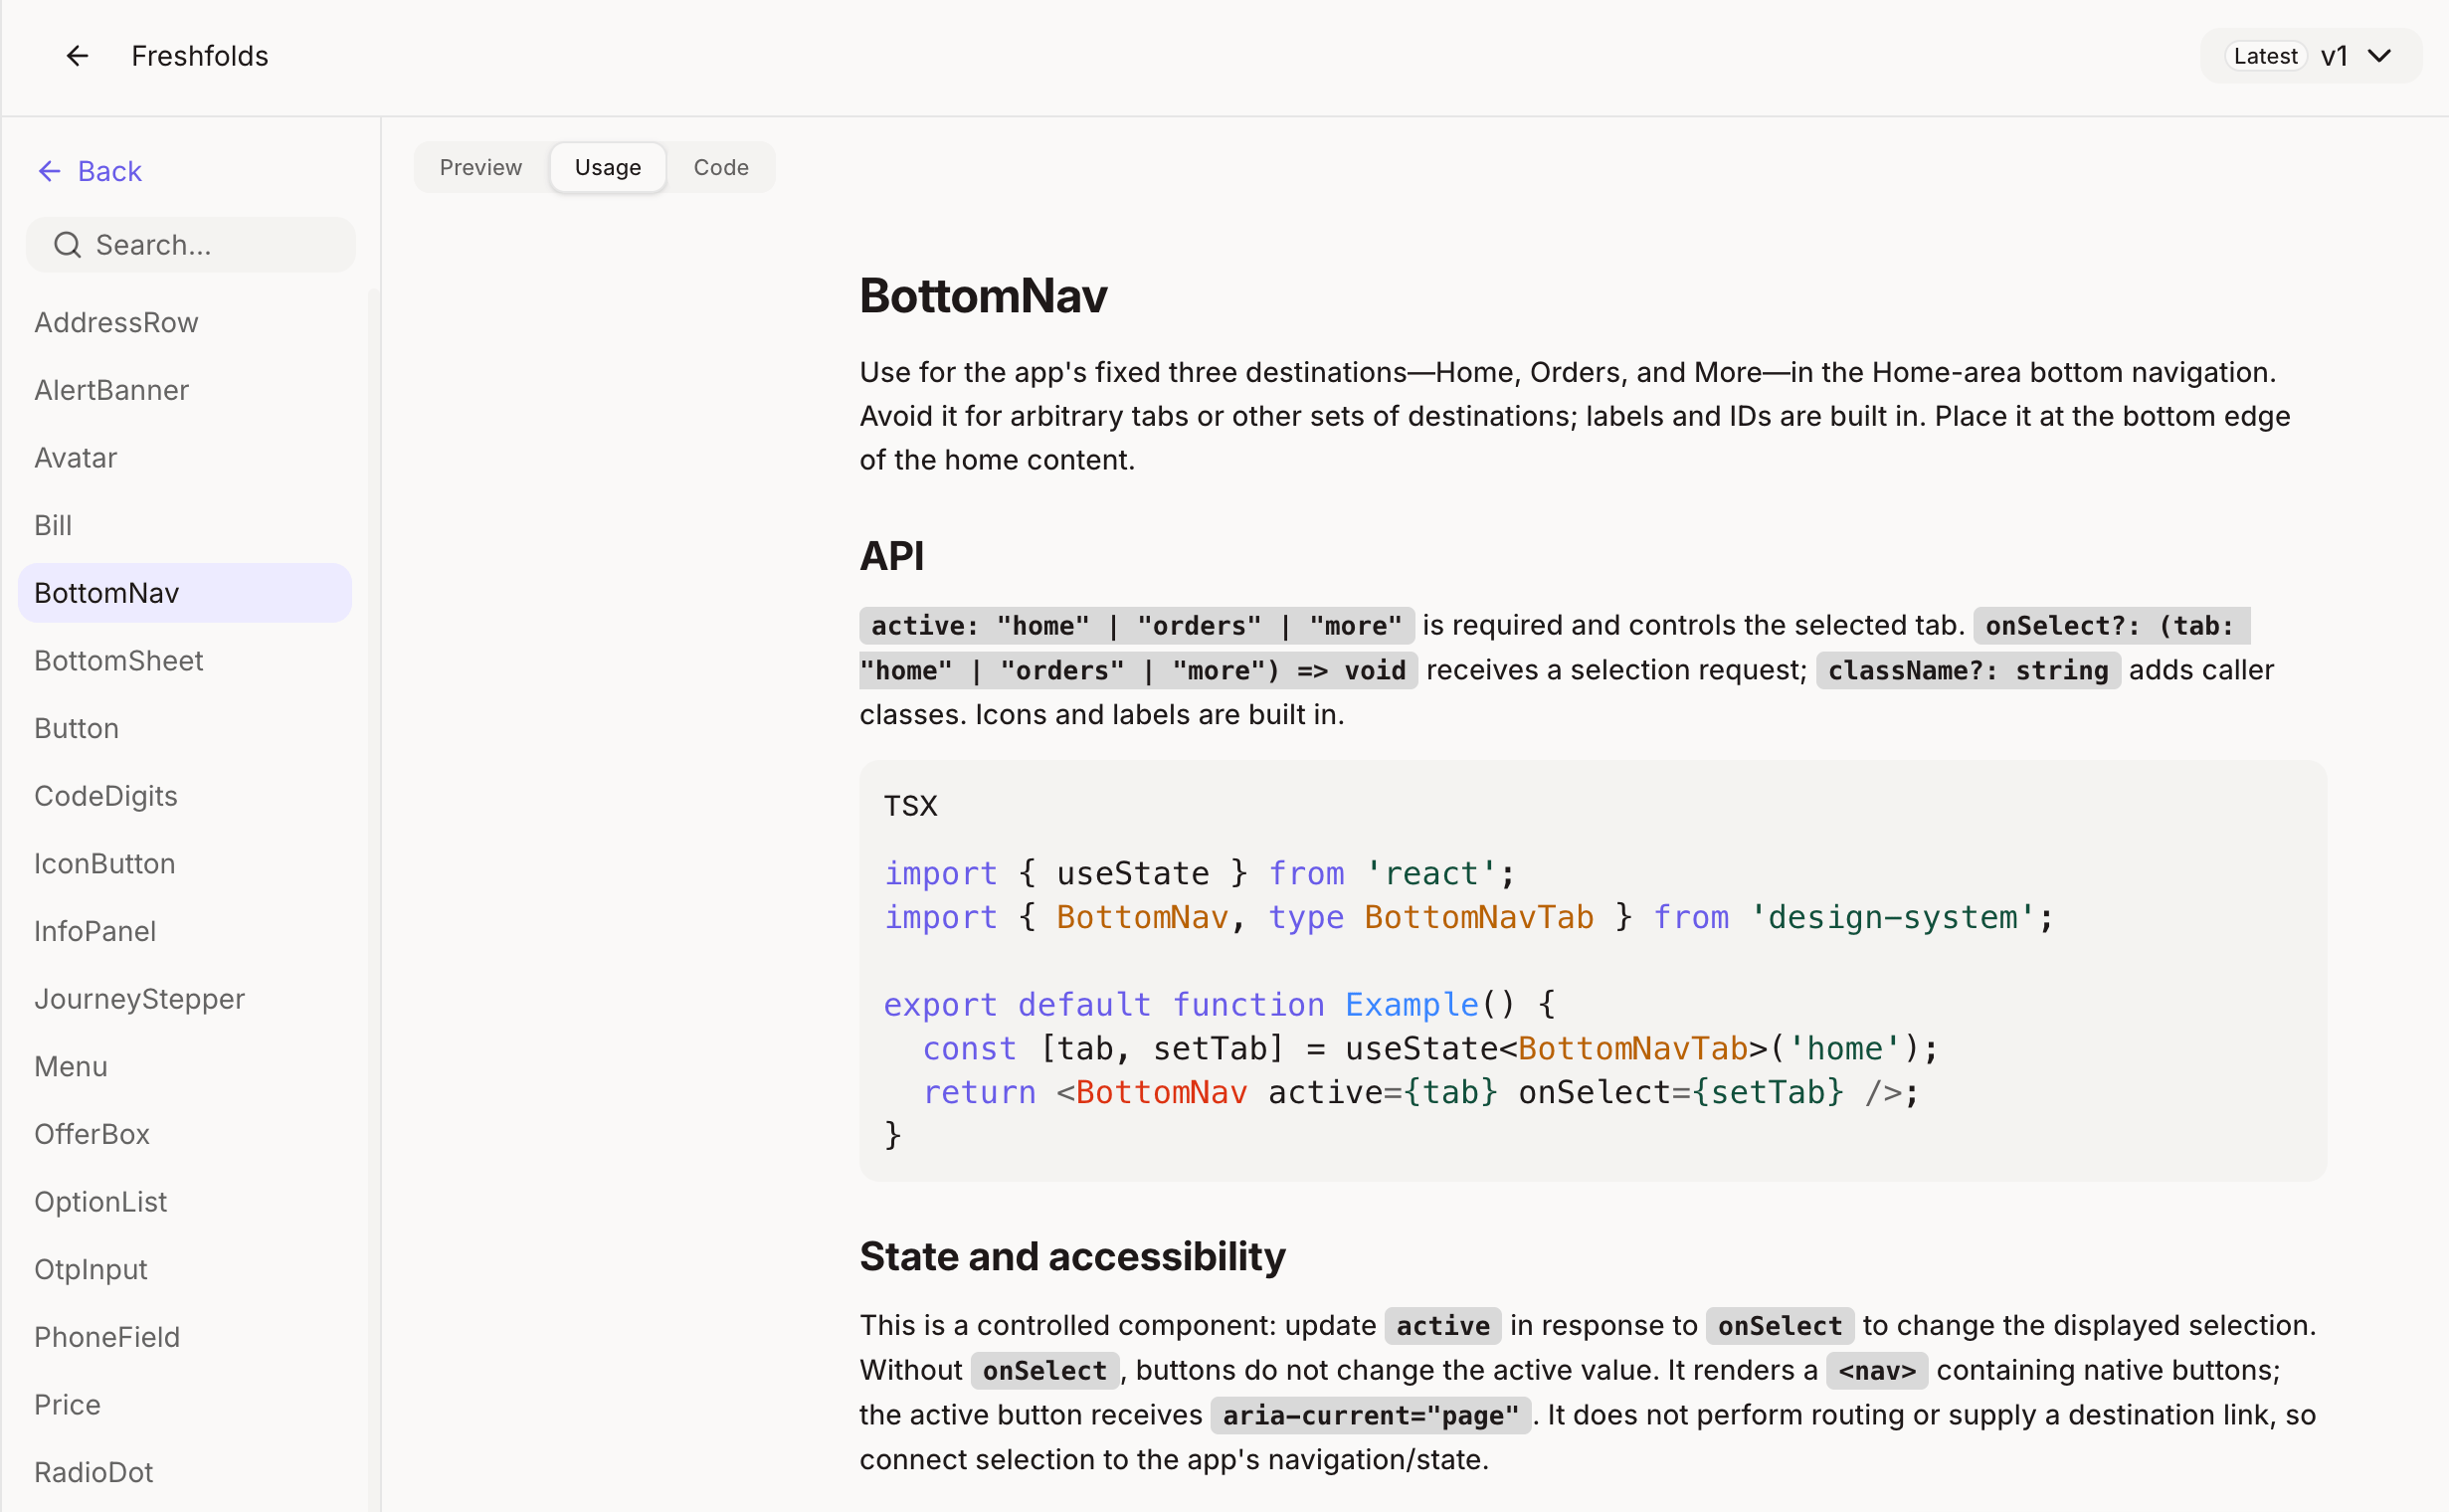Viewport: 2449px width, 1512px height.
Task: Go Back via the purple sidebar link
Action: point(90,171)
